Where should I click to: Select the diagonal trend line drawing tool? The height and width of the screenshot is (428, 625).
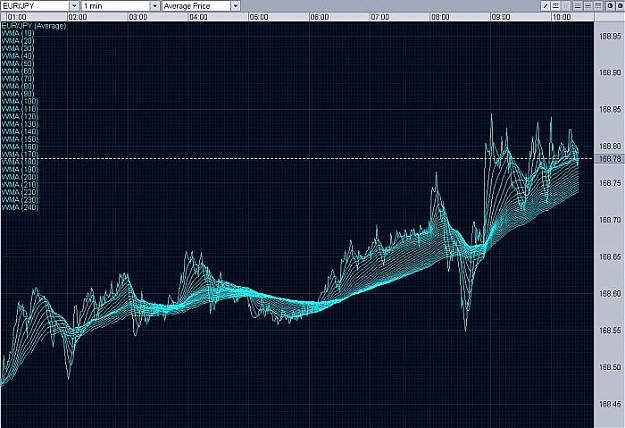pyautogui.click(x=545, y=6)
